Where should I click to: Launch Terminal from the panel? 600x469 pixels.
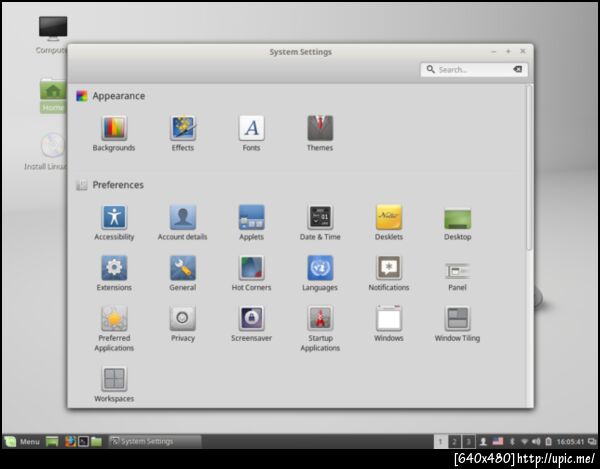(83, 441)
